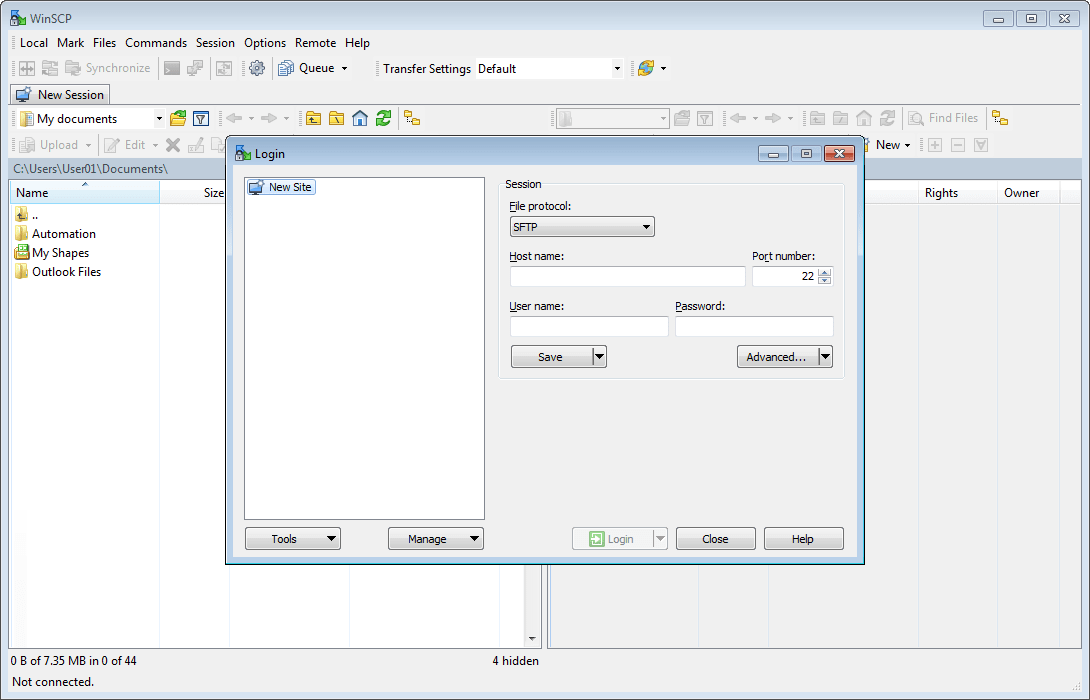Click the Help button in Login dialog
This screenshot has height=700, width=1090.
click(x=804, y=539)
